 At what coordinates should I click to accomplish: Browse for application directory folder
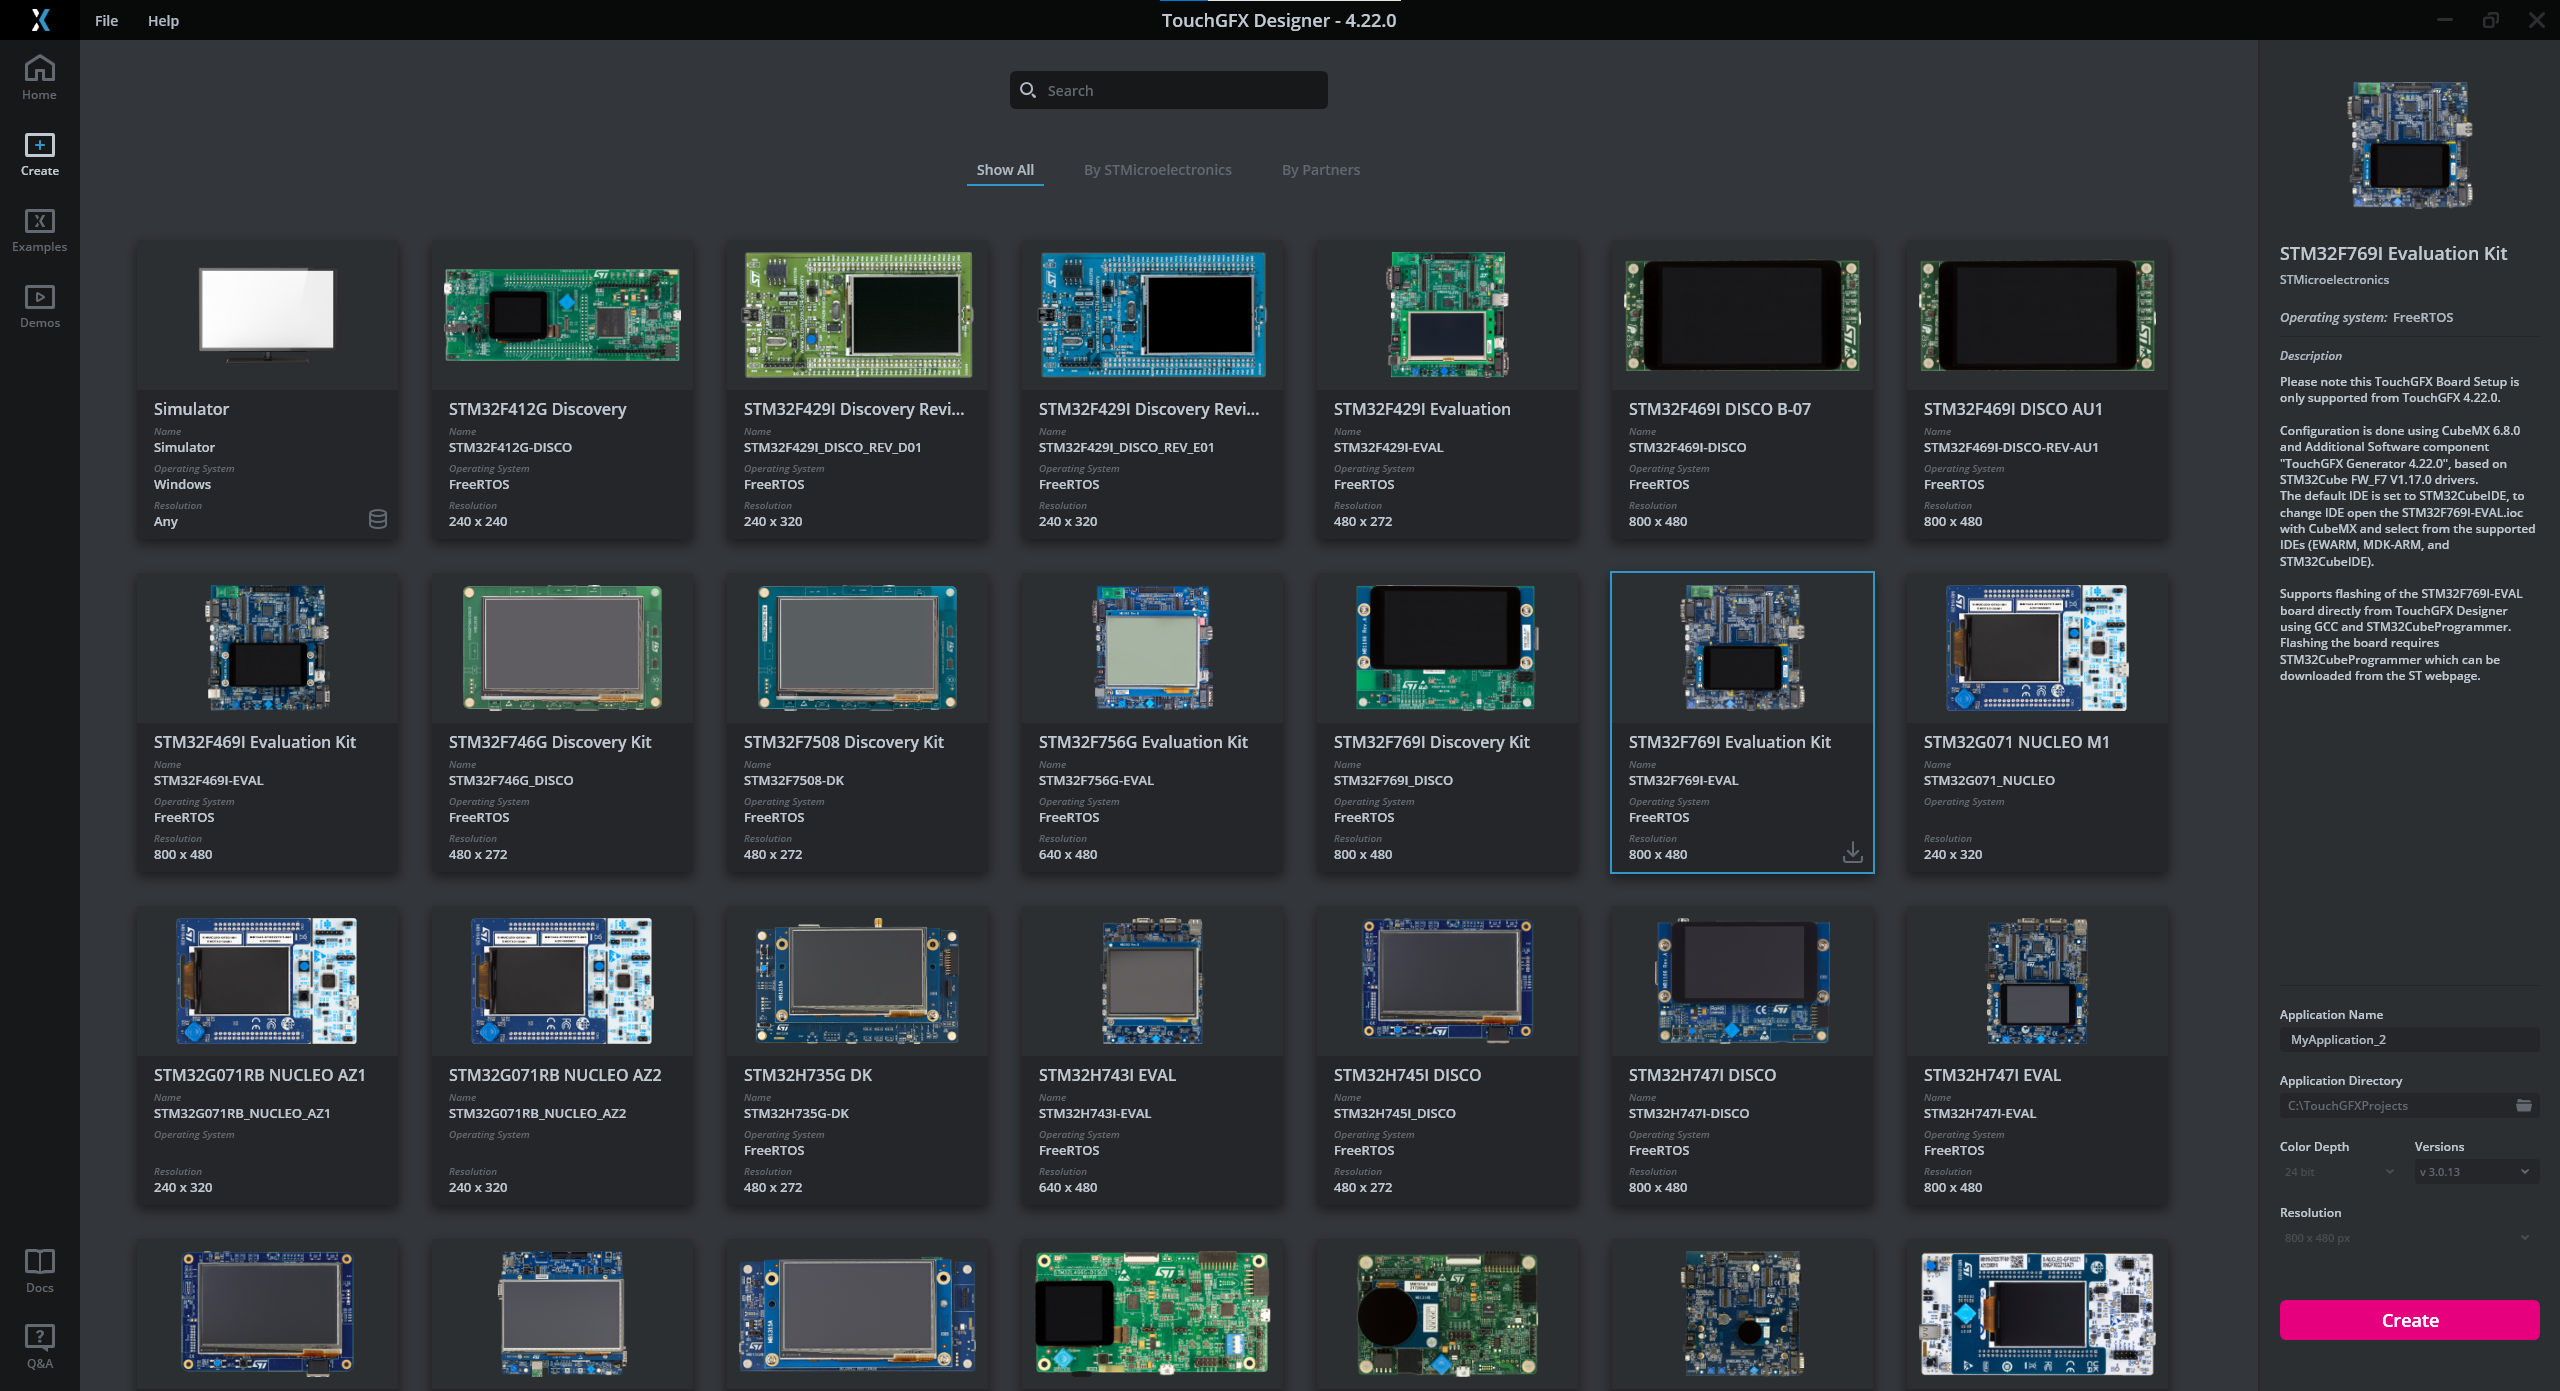[x=2524, y=1105]
